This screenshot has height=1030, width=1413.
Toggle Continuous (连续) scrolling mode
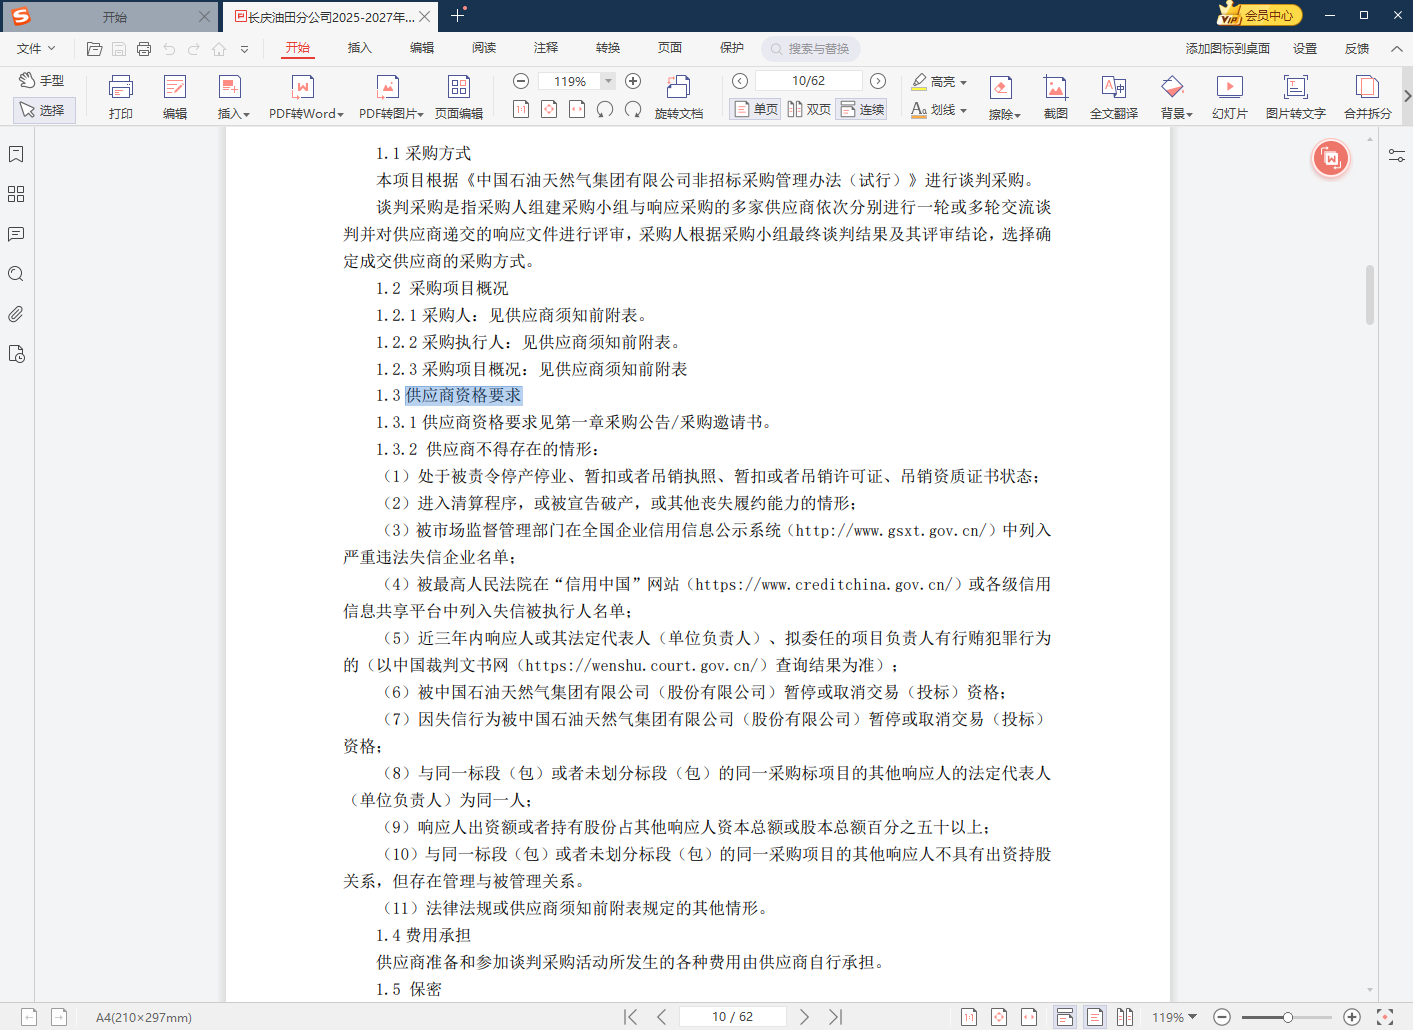point(862,109)
